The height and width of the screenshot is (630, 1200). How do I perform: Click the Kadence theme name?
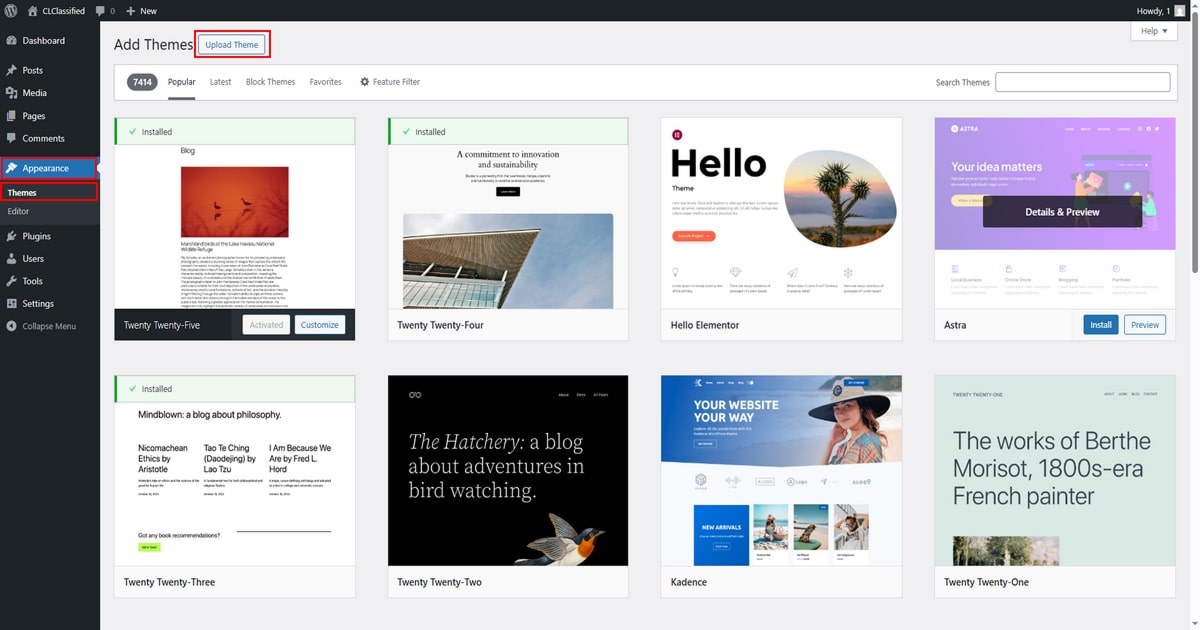point(689,582)
